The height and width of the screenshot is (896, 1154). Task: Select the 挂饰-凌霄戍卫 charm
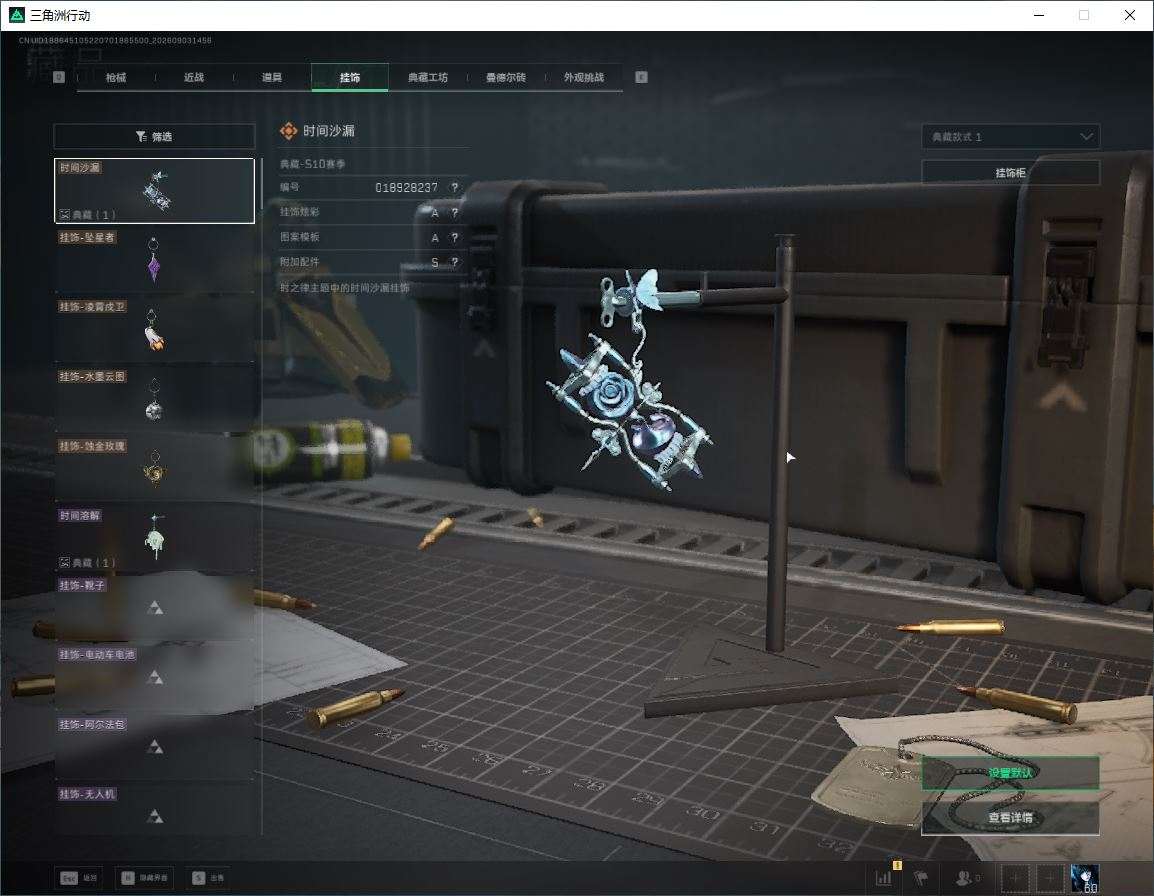click(x=155, y=330)
